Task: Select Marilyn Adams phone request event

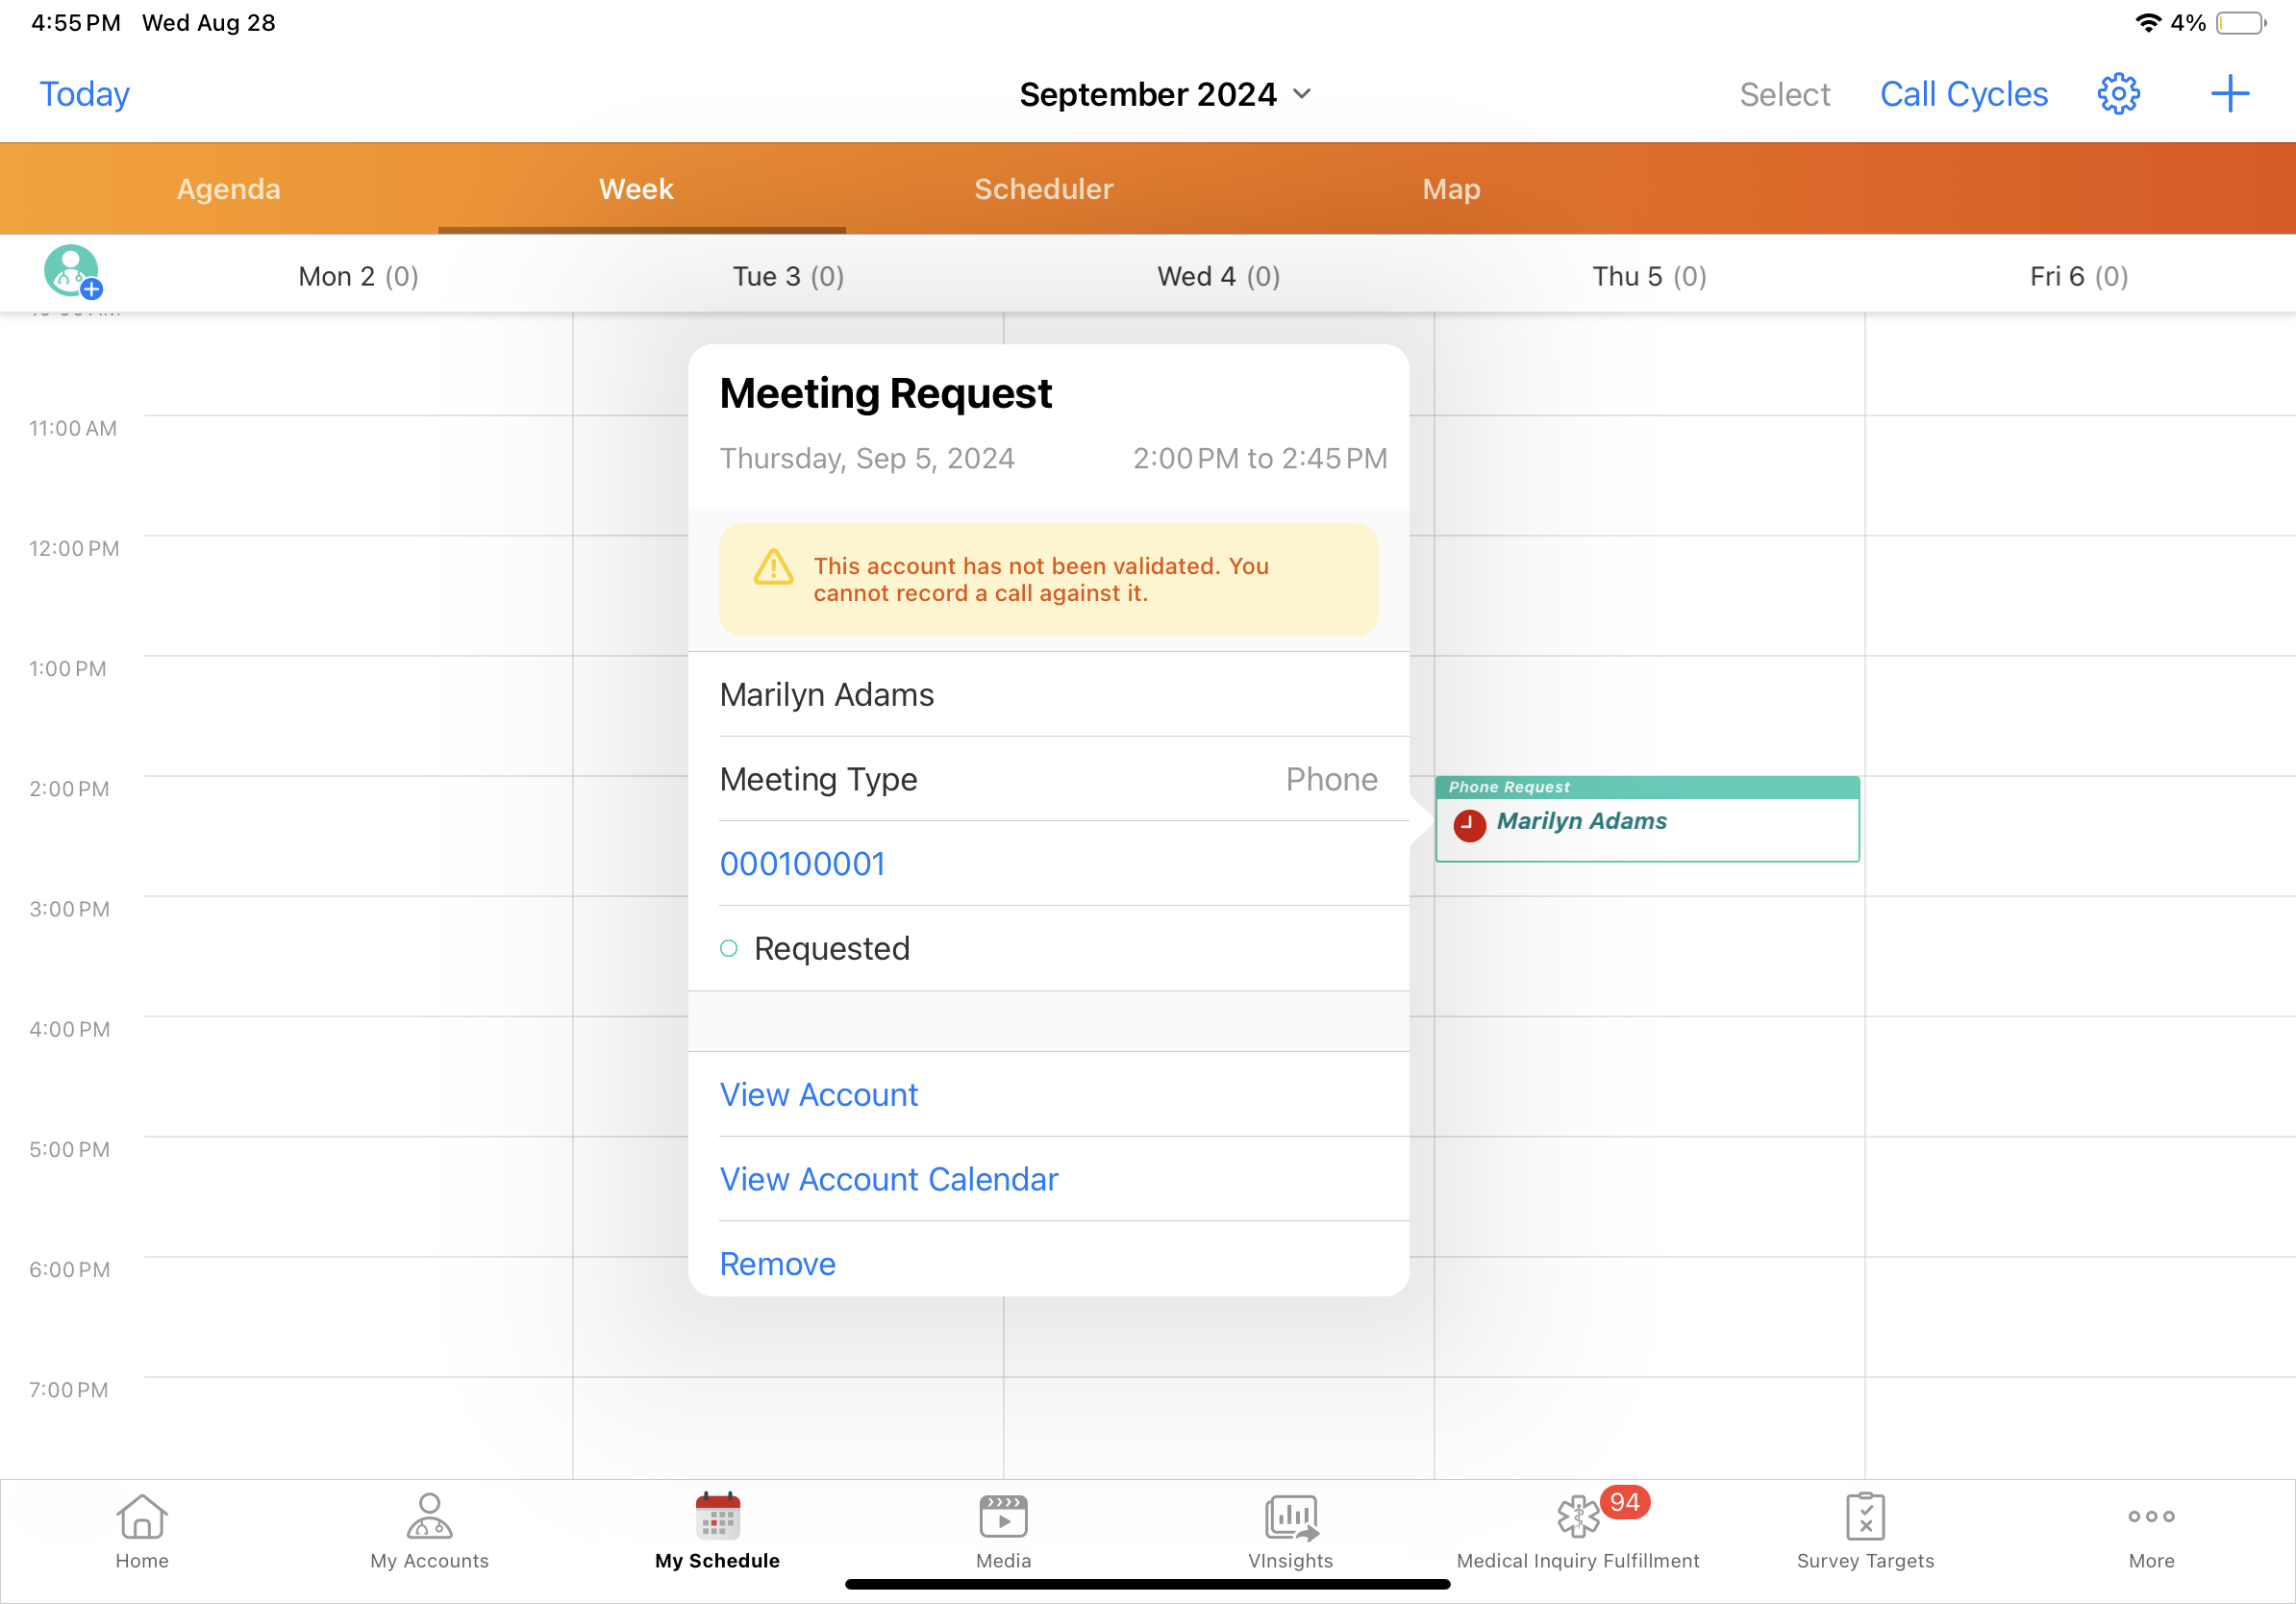Action: click(1646, 822)
